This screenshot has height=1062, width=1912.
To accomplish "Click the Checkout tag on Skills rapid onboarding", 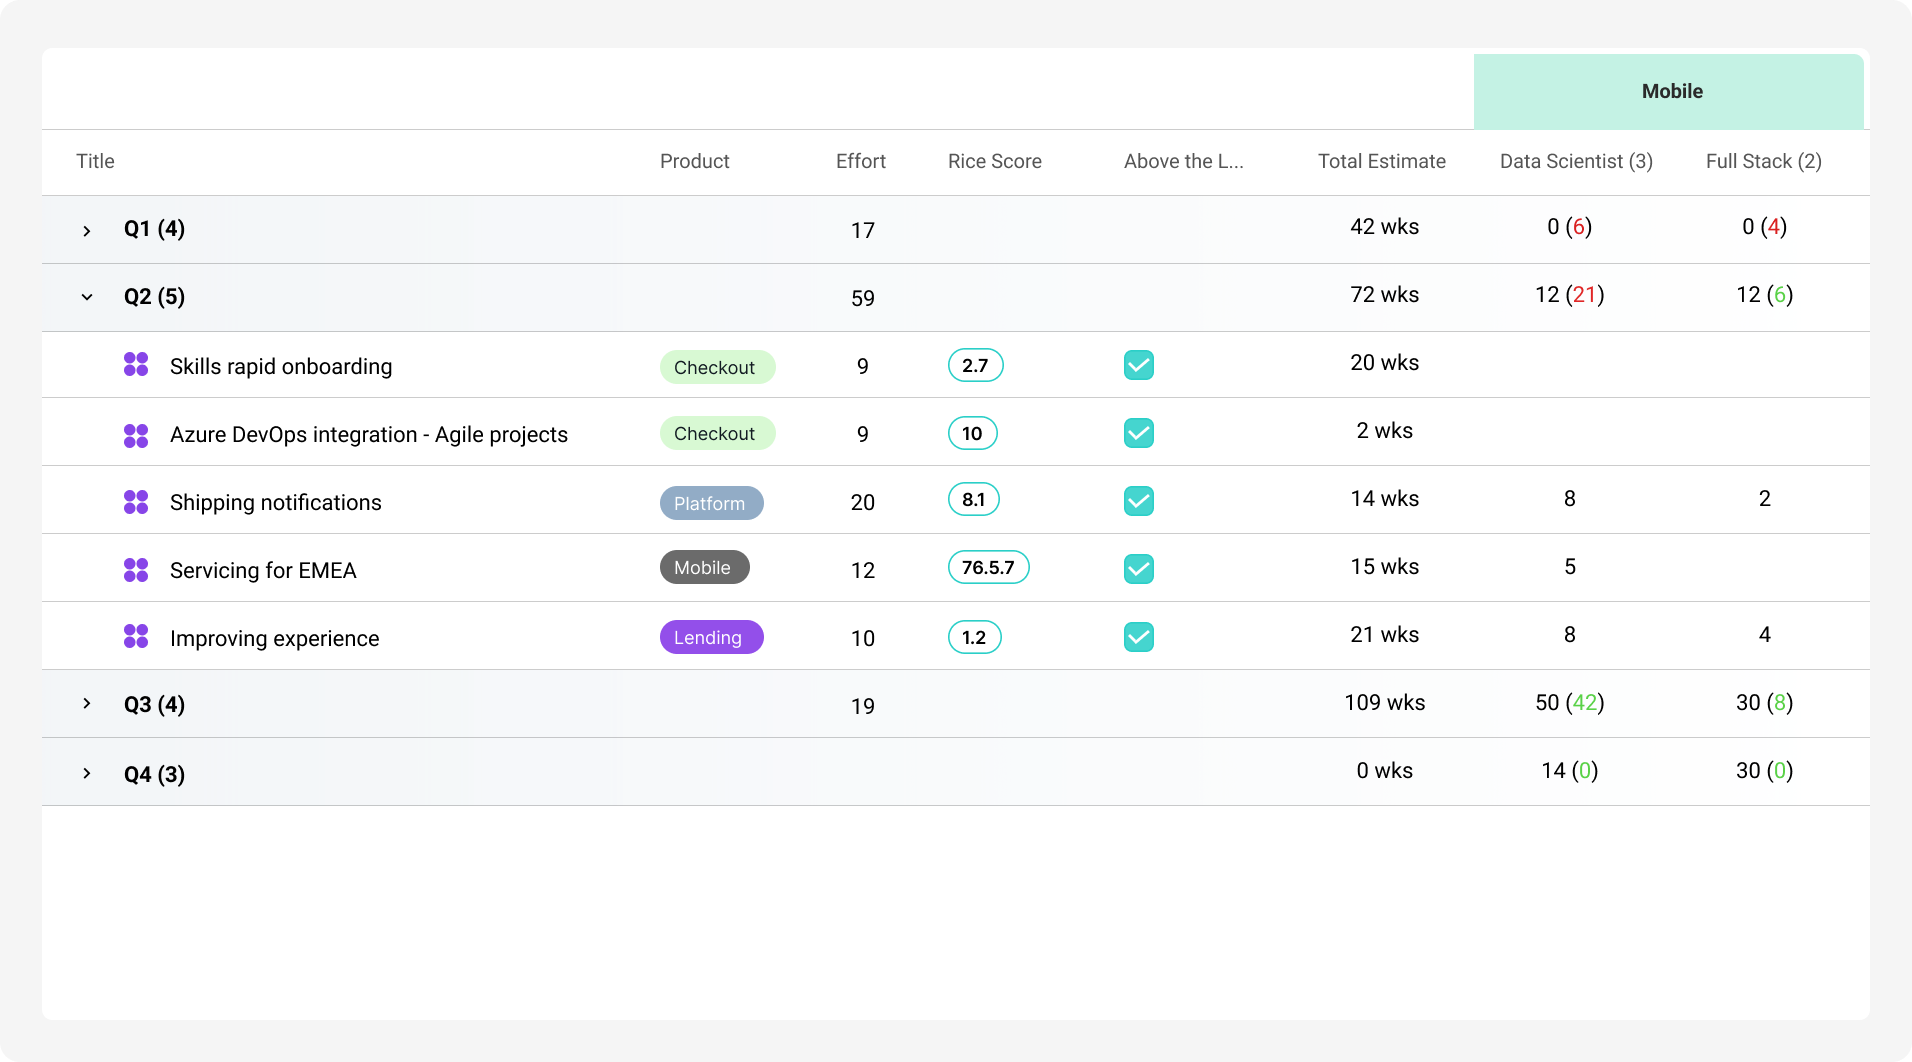I will point(716,367).
